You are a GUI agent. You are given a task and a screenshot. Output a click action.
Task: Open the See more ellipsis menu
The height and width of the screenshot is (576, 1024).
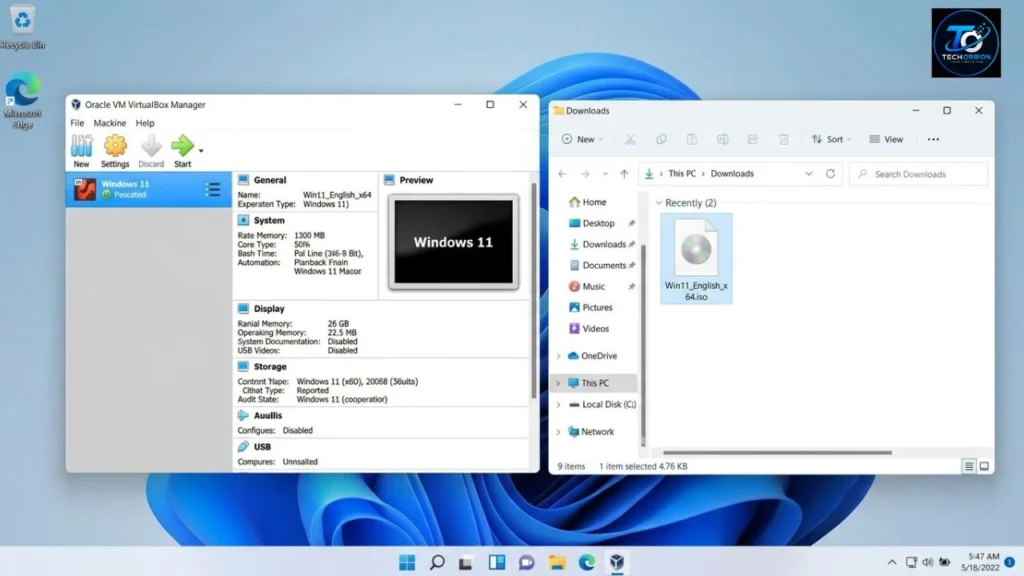933,139
